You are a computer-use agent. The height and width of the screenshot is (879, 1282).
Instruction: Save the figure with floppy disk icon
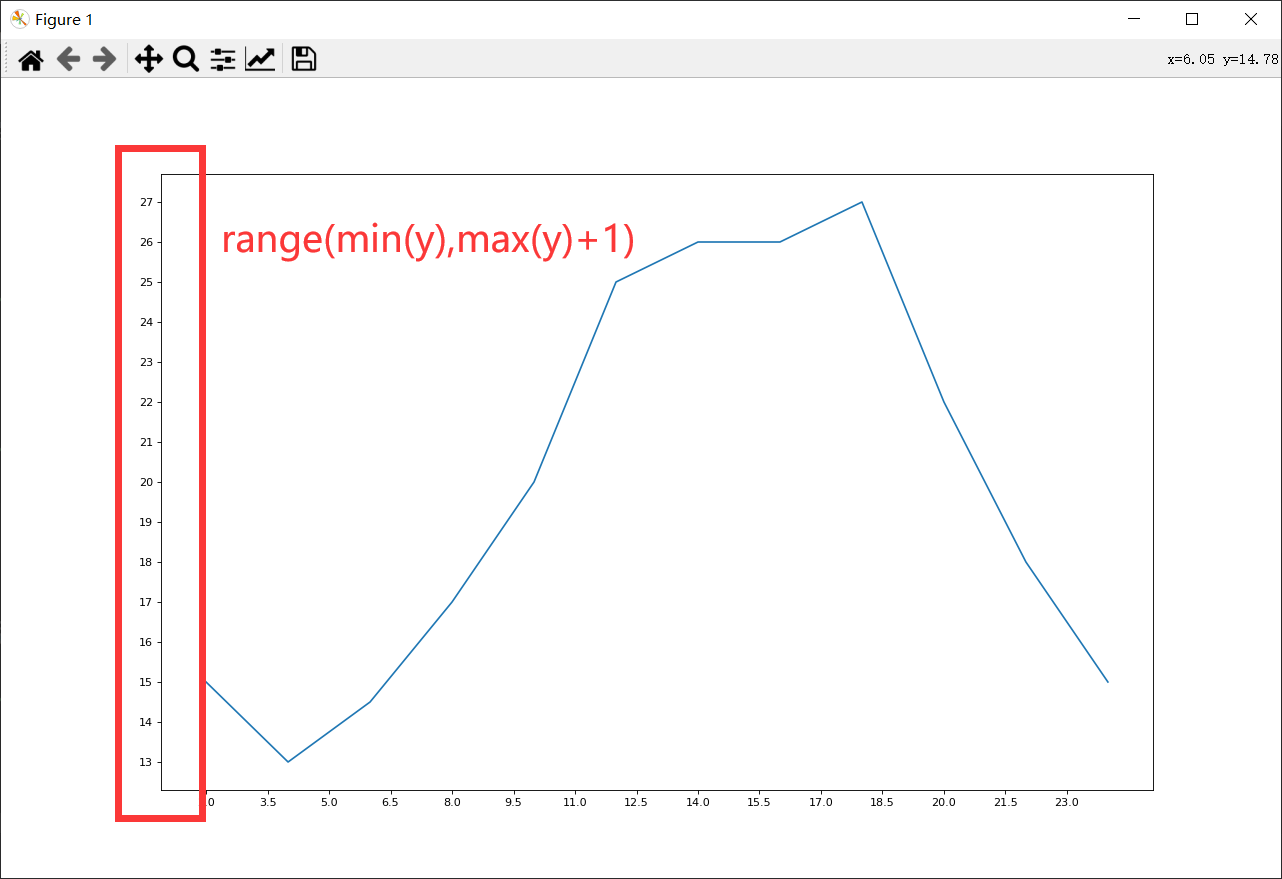coord(302,59)
